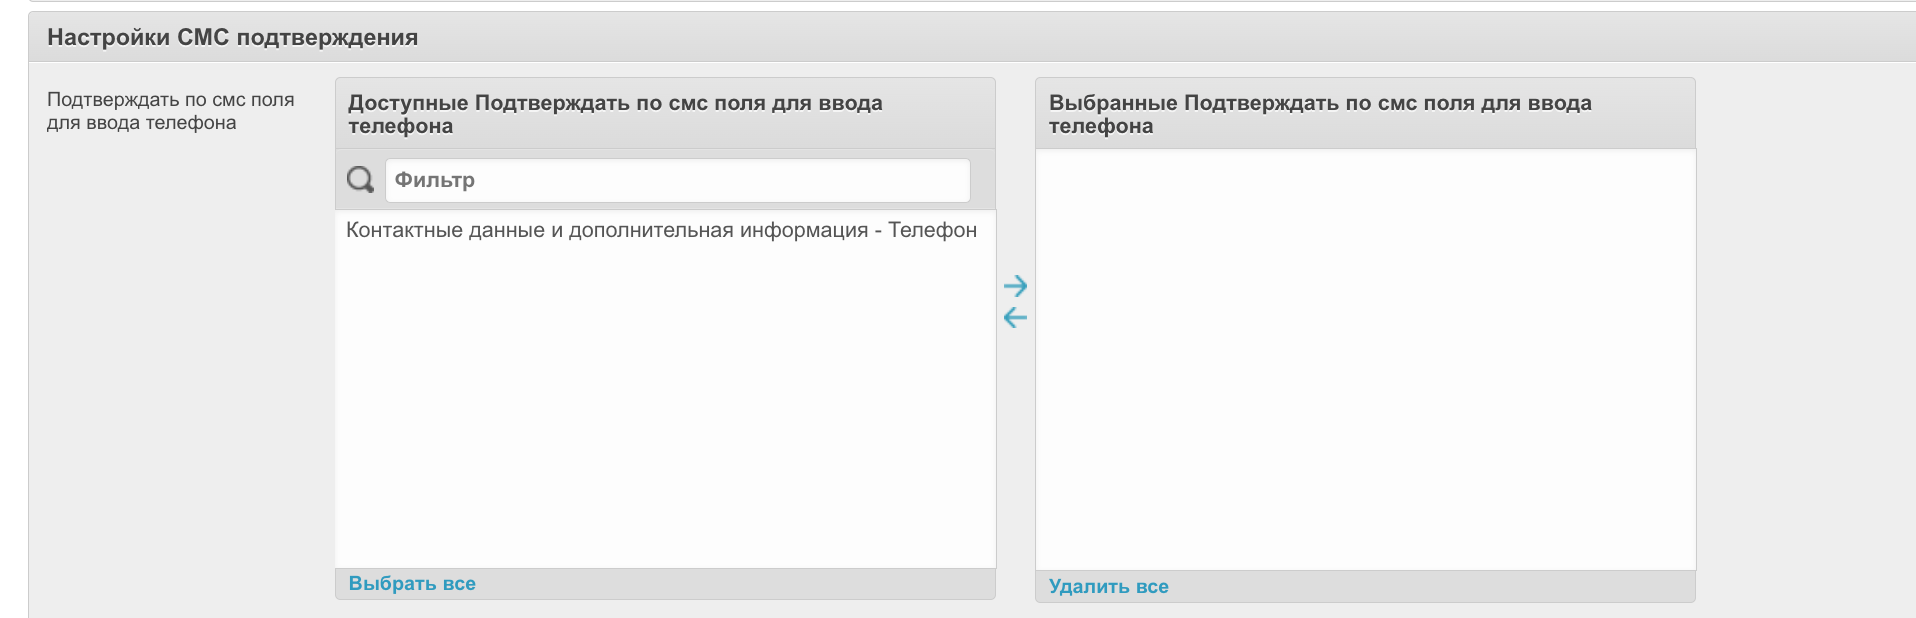The width and height of the screenshot is (1916, 618).
Task: Click the empty Выбранные list box
Action: [1365, 360]
